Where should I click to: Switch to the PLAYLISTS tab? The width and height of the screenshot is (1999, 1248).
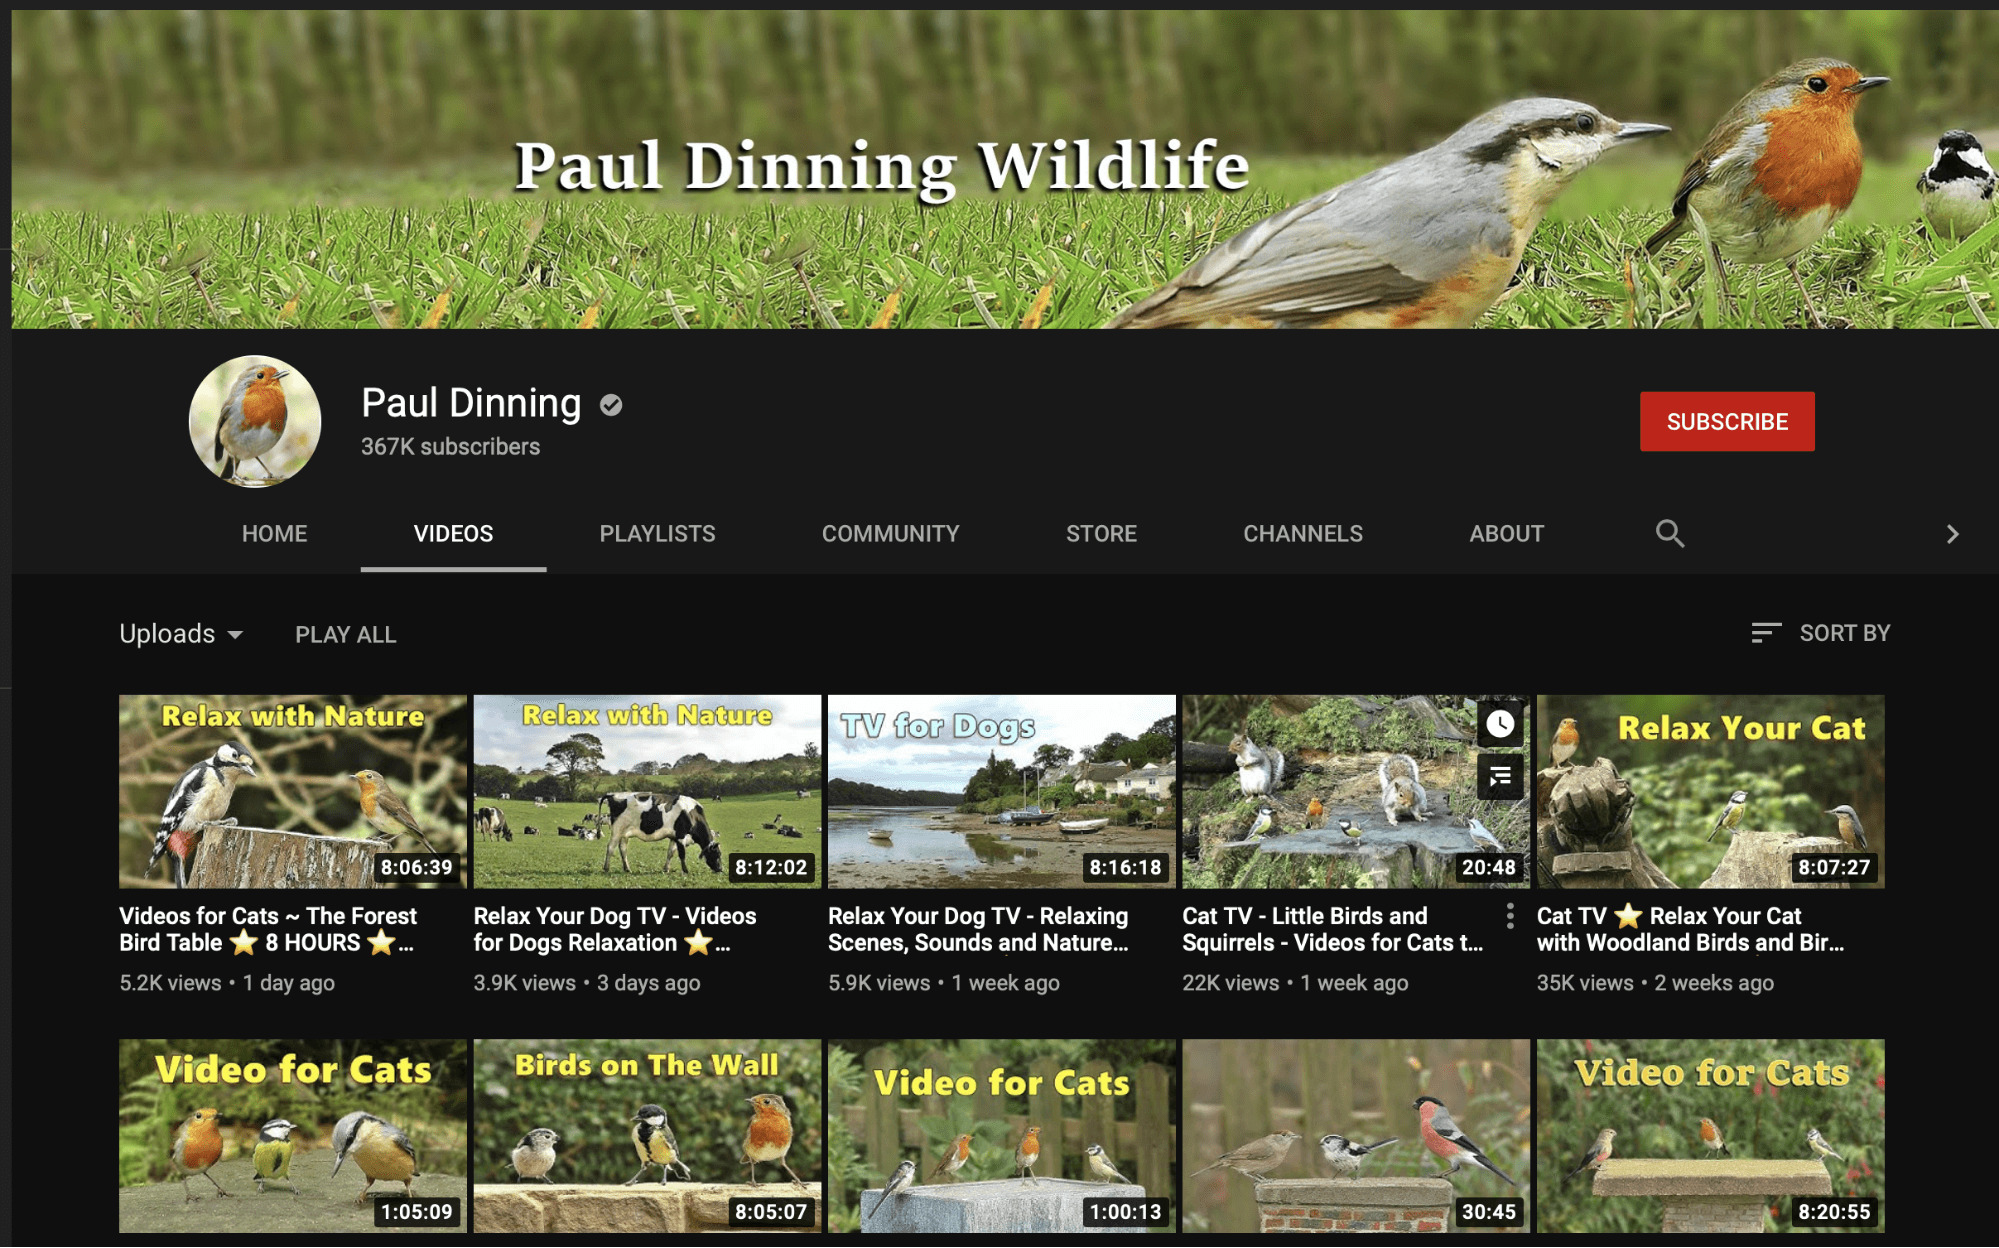pyautogui.click(x=656, y=533)
